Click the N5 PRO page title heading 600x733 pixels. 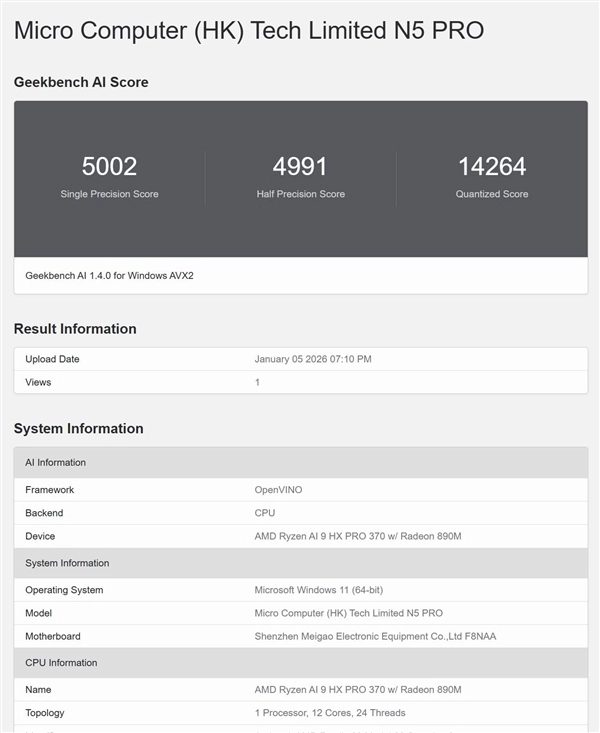click(249, 30)
